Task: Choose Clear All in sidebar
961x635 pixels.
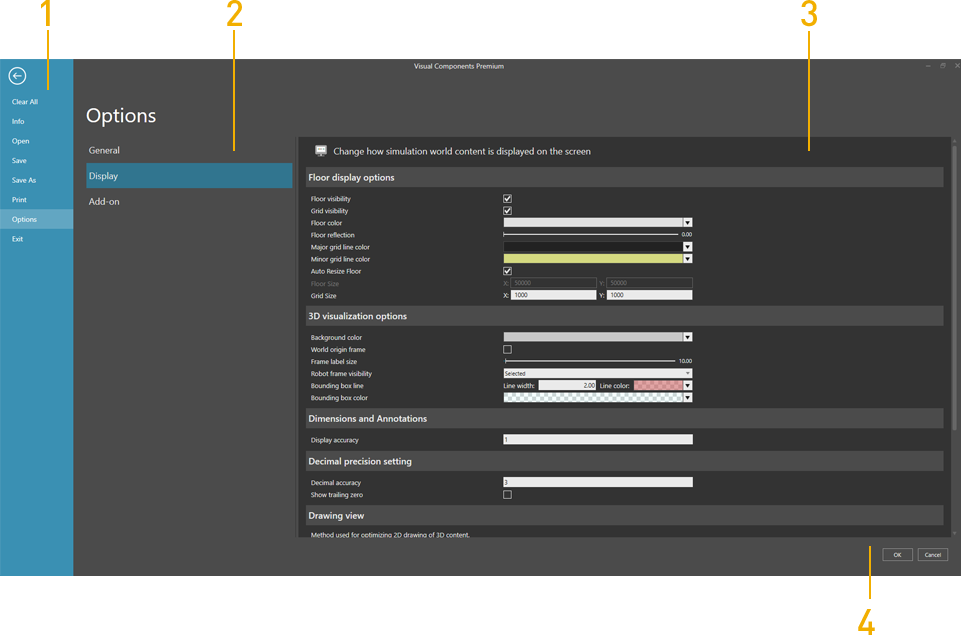Action: [x=25, y=102]
